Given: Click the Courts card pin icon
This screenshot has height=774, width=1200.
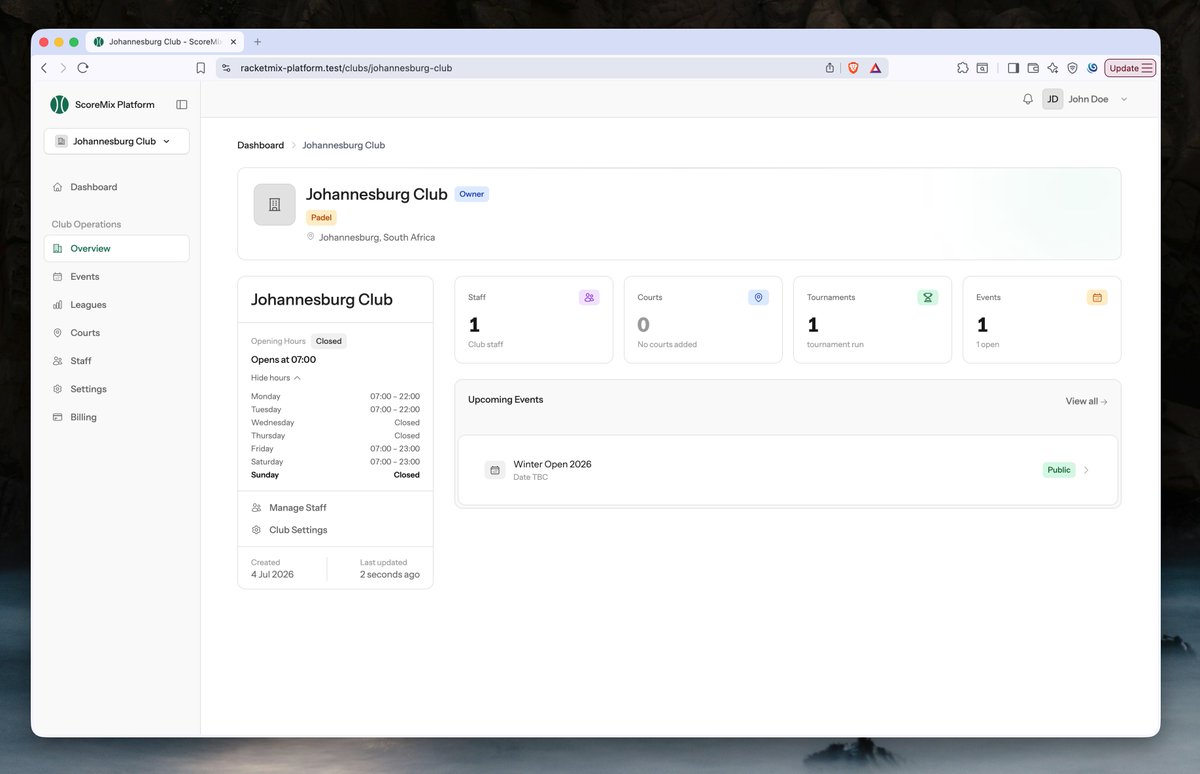Looking at the screenshot, I should click(x=758, y=297).
